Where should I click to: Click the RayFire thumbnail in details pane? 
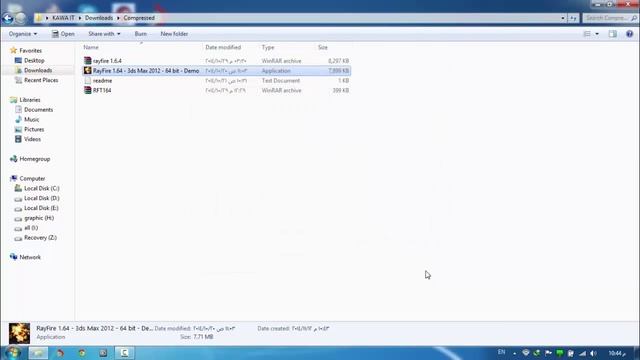19,333
